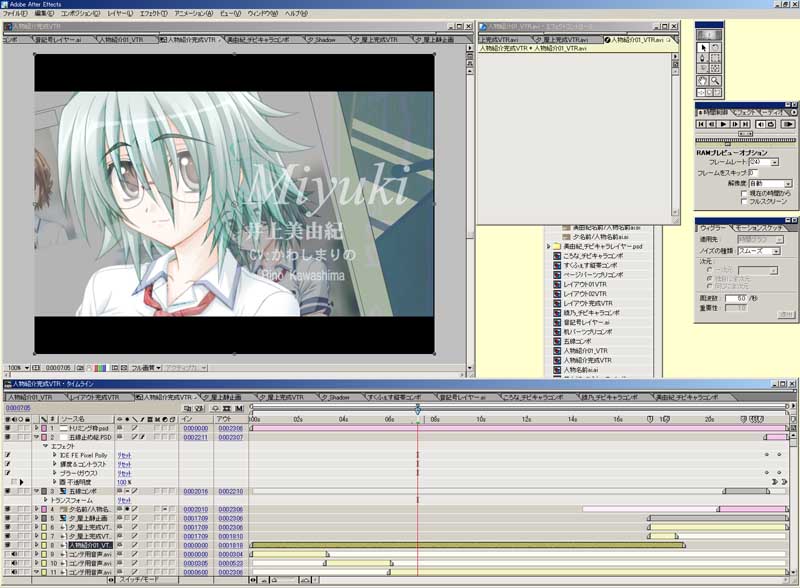Mute audio of layer 9 コンテ用音声.avi

pyautogui.click(x=14, y=554)
